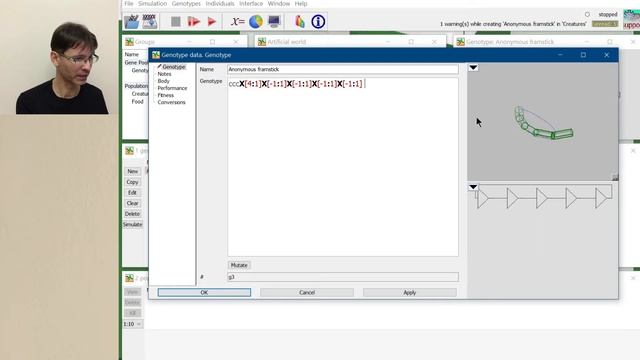Select Fitness in the dialog tree
Image resolution: width=640 pixels, height=360 pixels.
[x=166, y=95]
